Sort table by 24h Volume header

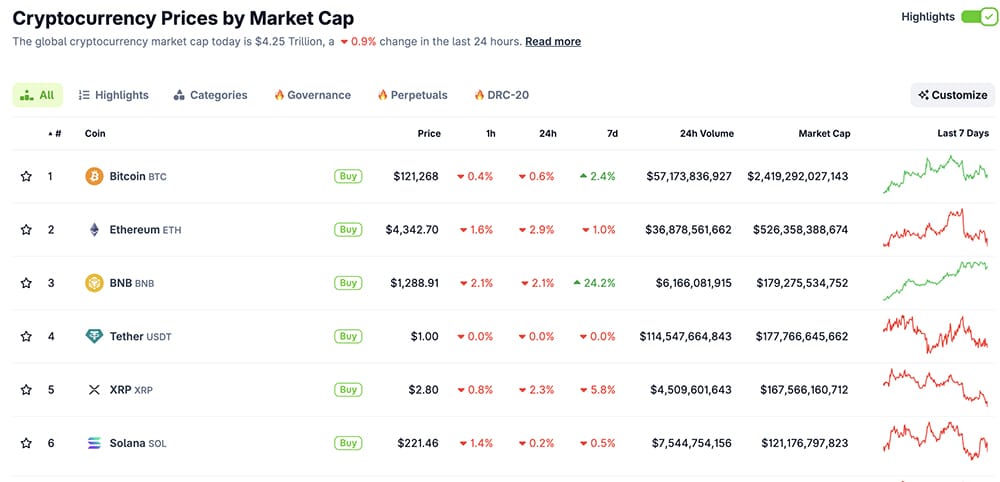[706, 133]
